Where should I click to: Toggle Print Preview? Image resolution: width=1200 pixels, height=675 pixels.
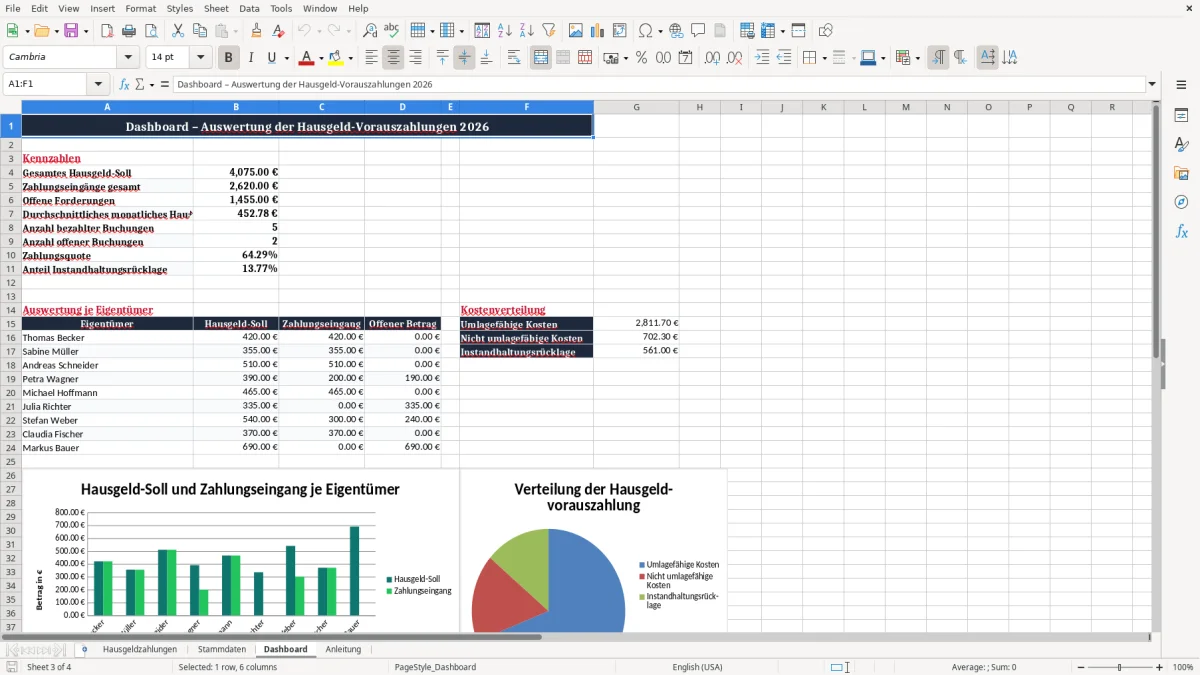click(150, 30)
